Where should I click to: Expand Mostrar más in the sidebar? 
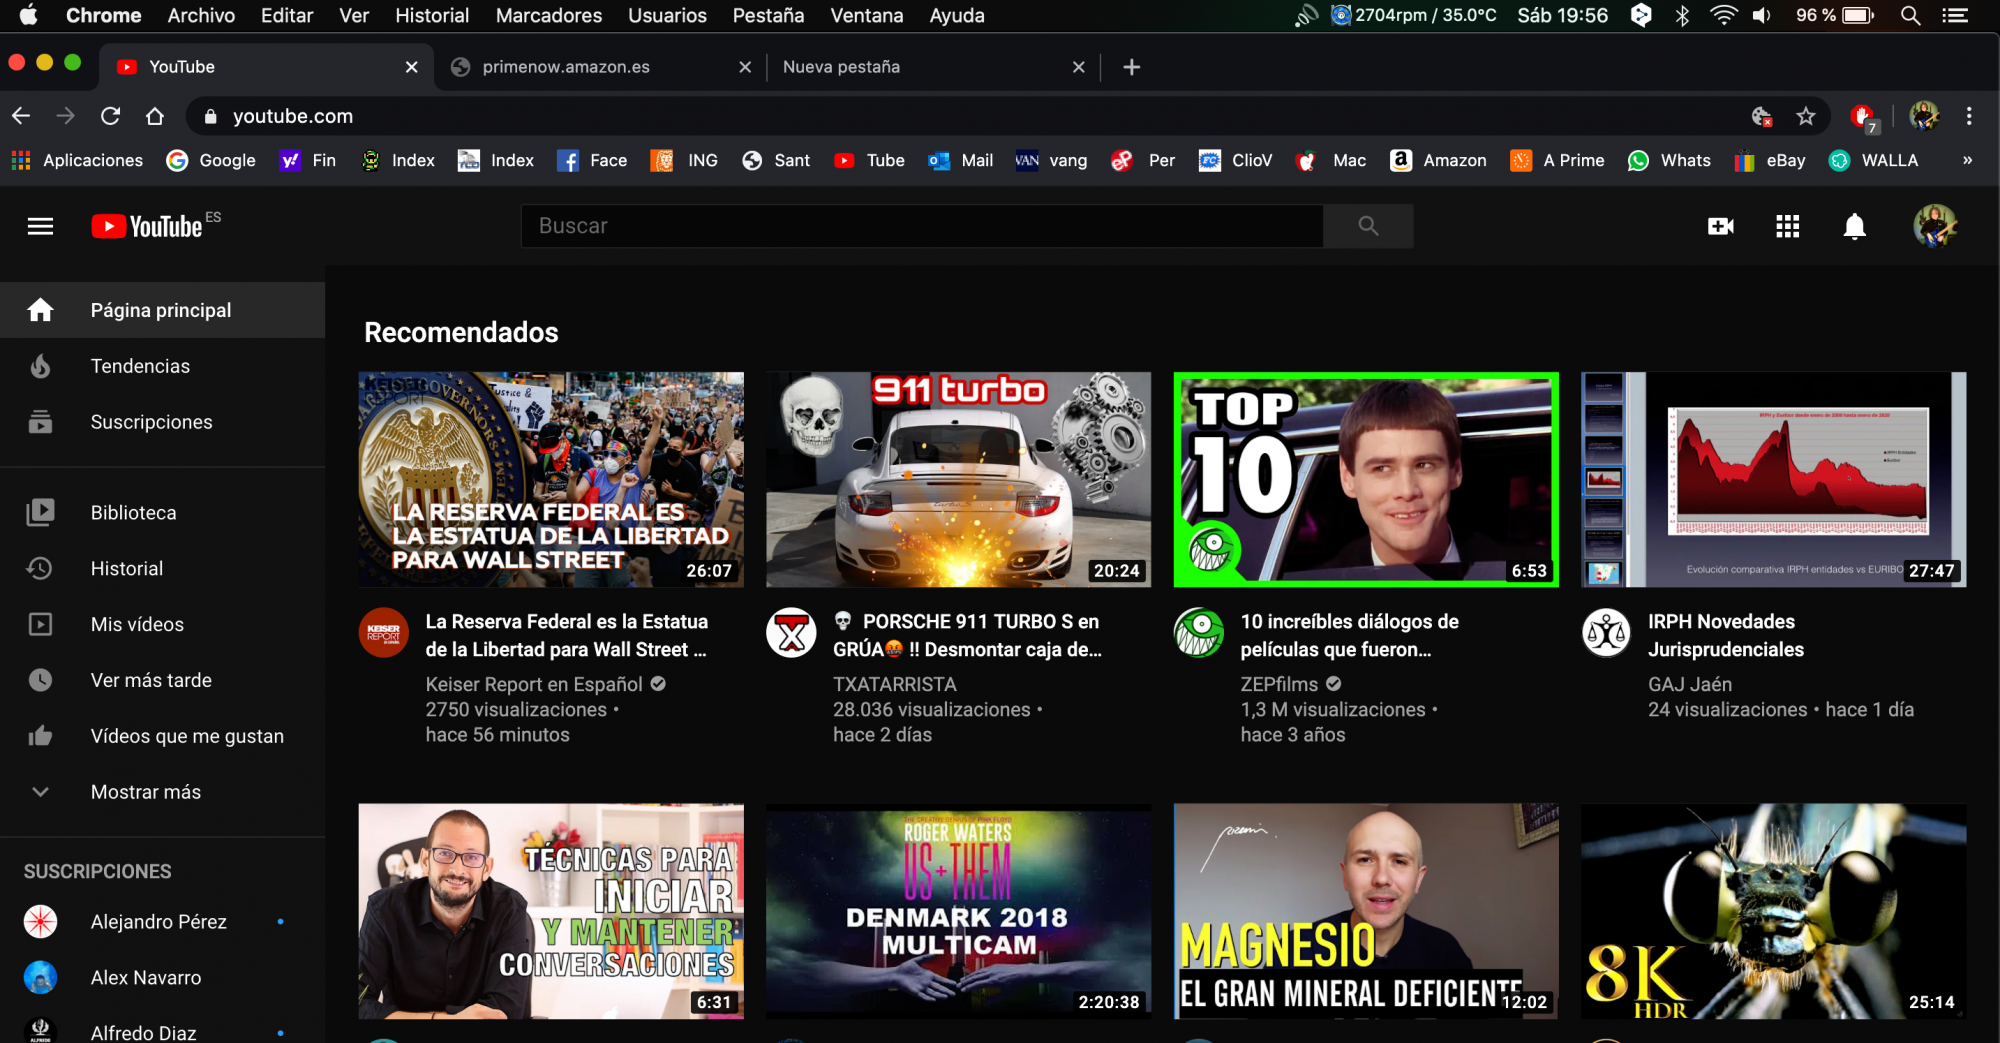162,792
